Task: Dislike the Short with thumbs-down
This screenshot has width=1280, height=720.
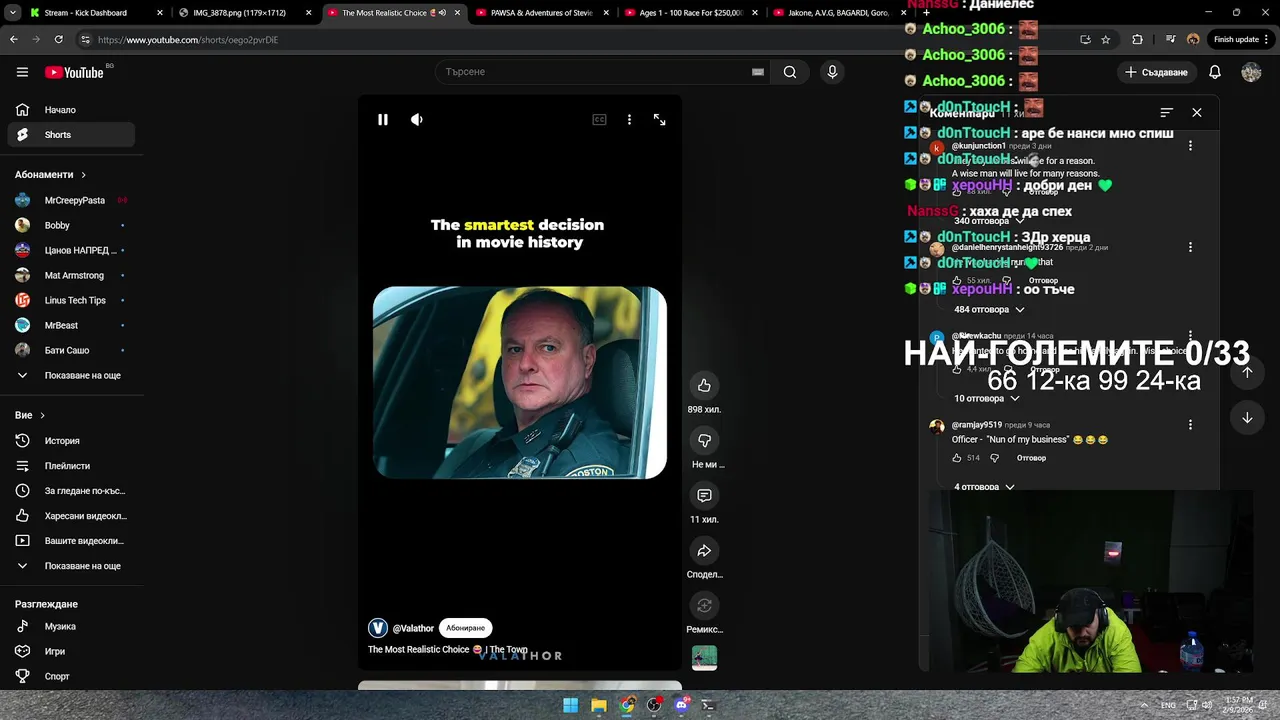Action: point(704,441)
